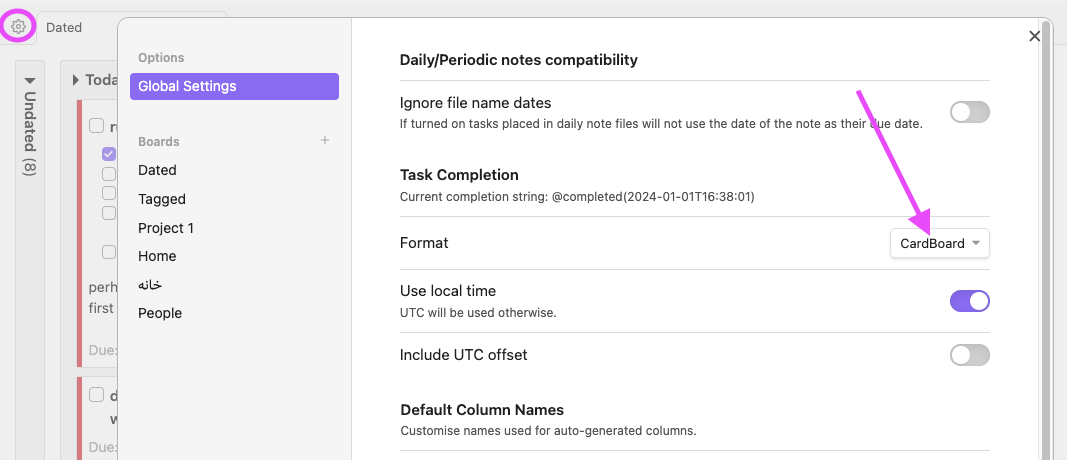Uncheck the checked purple subtask checkbox
Viewport: 1067px width, 460px height.
click(109, 154)
